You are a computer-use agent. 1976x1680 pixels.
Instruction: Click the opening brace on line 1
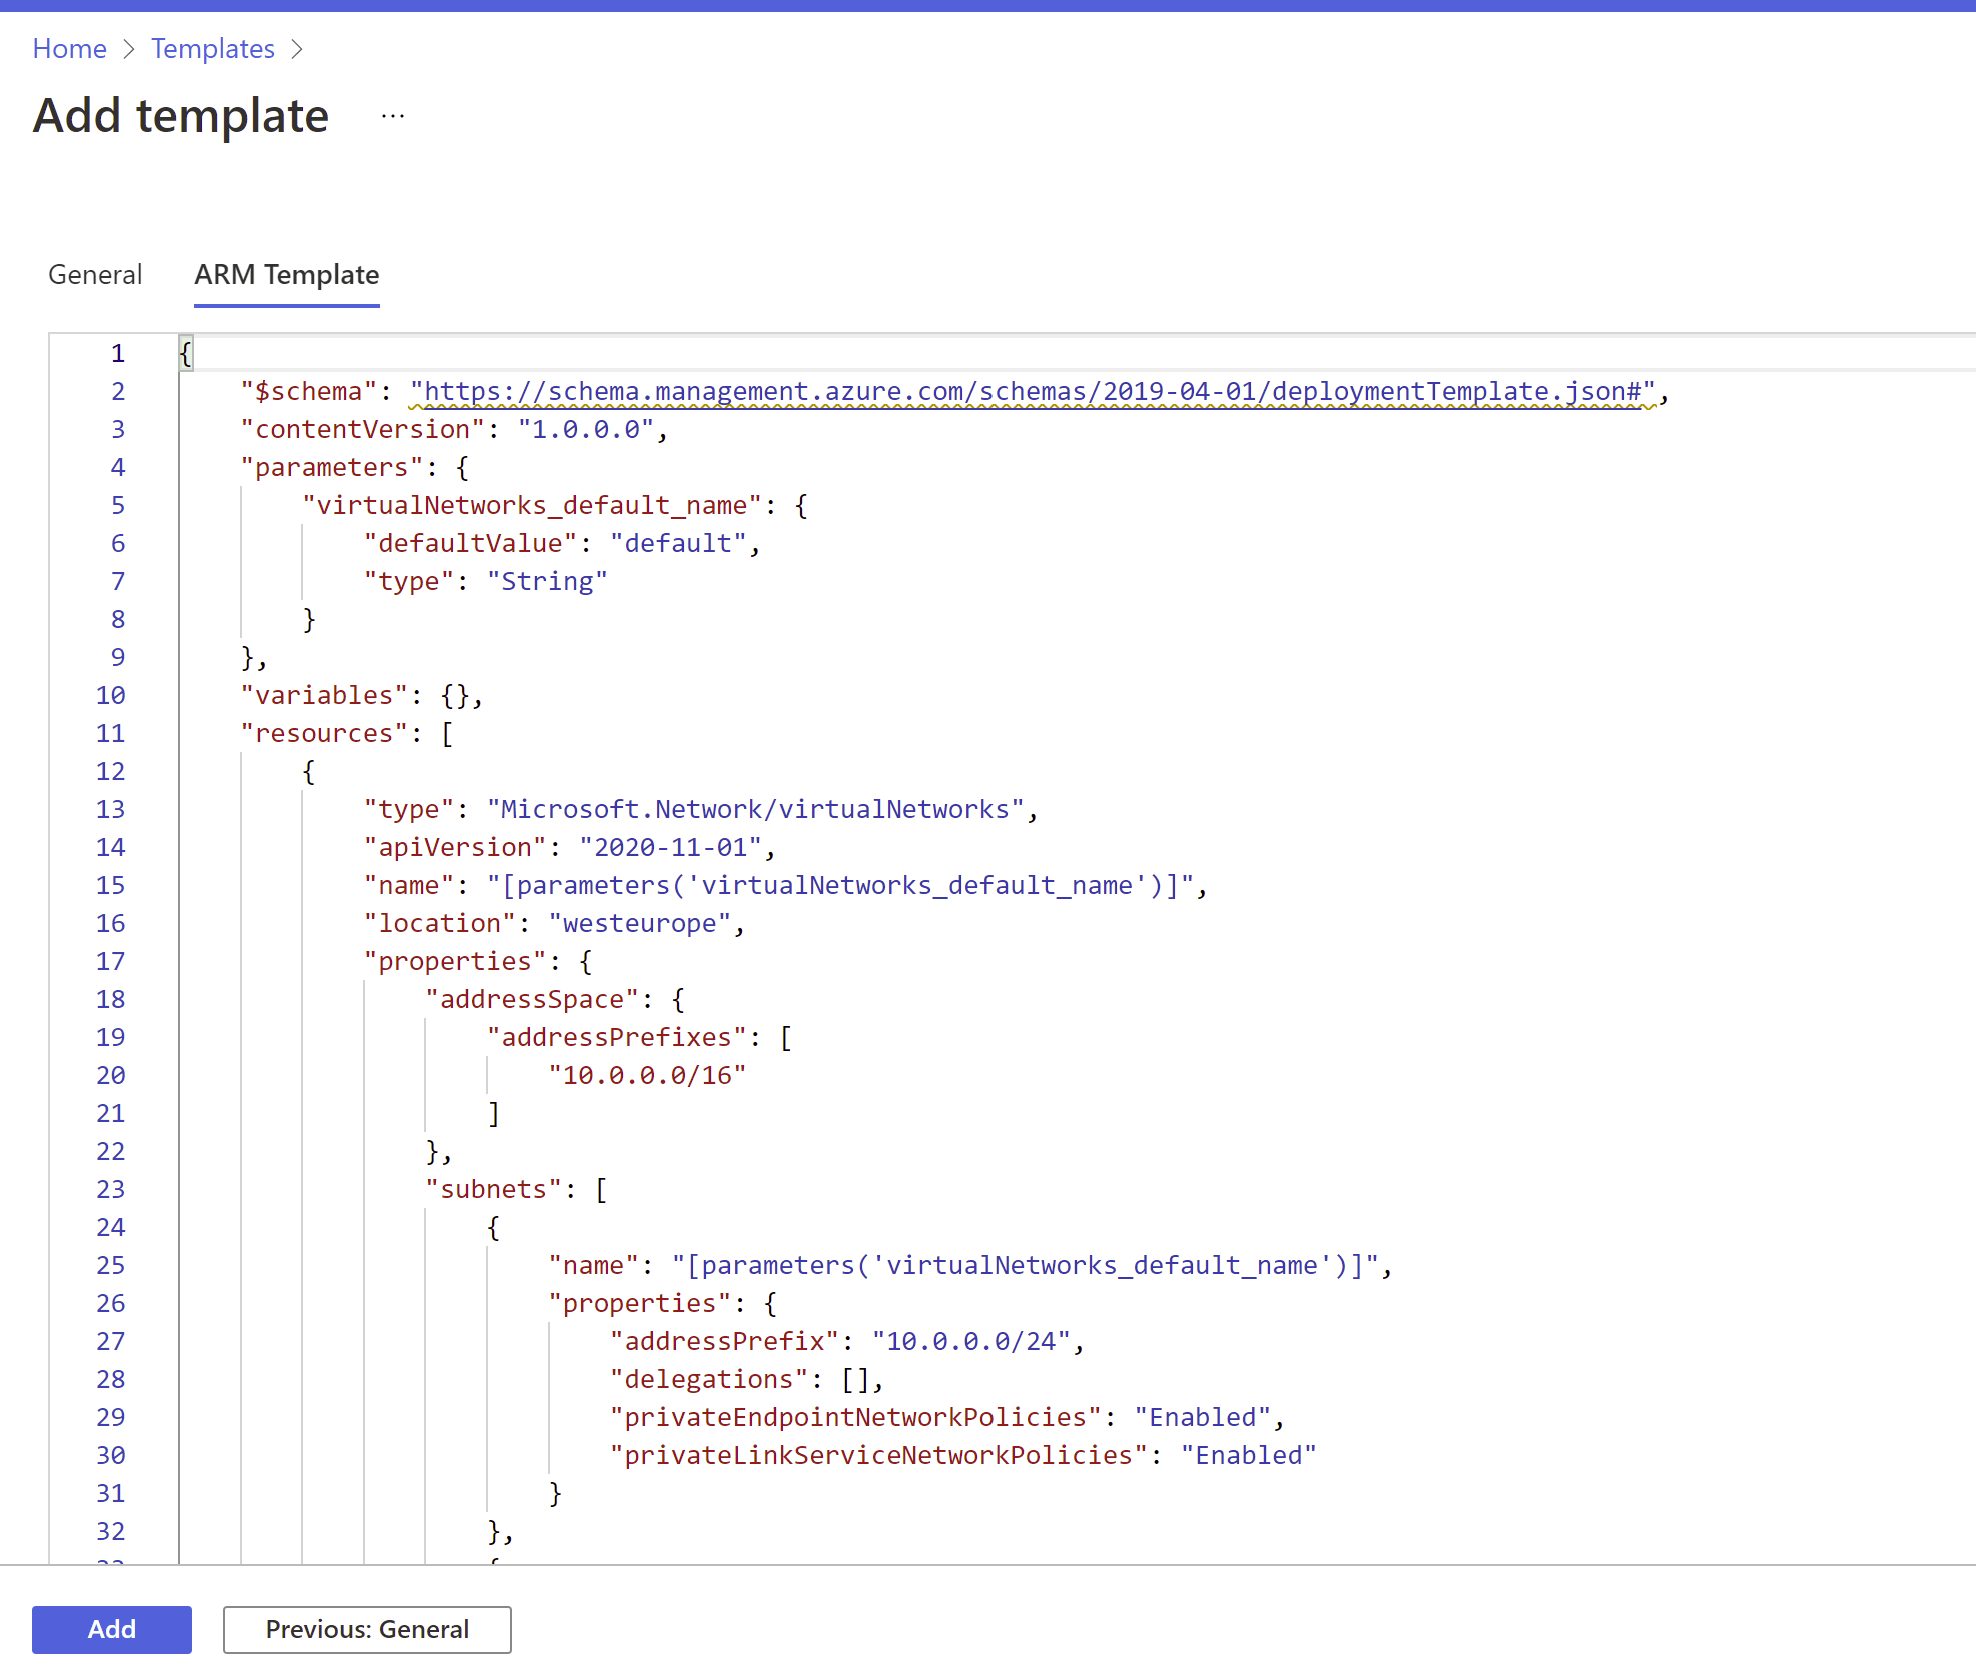(x=185, y=353)
